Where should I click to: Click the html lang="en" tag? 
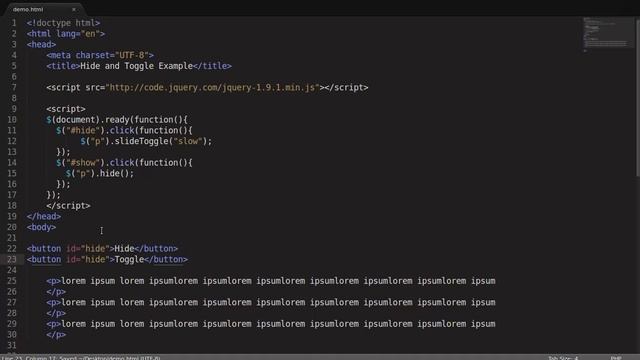pyautogui.click(x=66, y=33)
